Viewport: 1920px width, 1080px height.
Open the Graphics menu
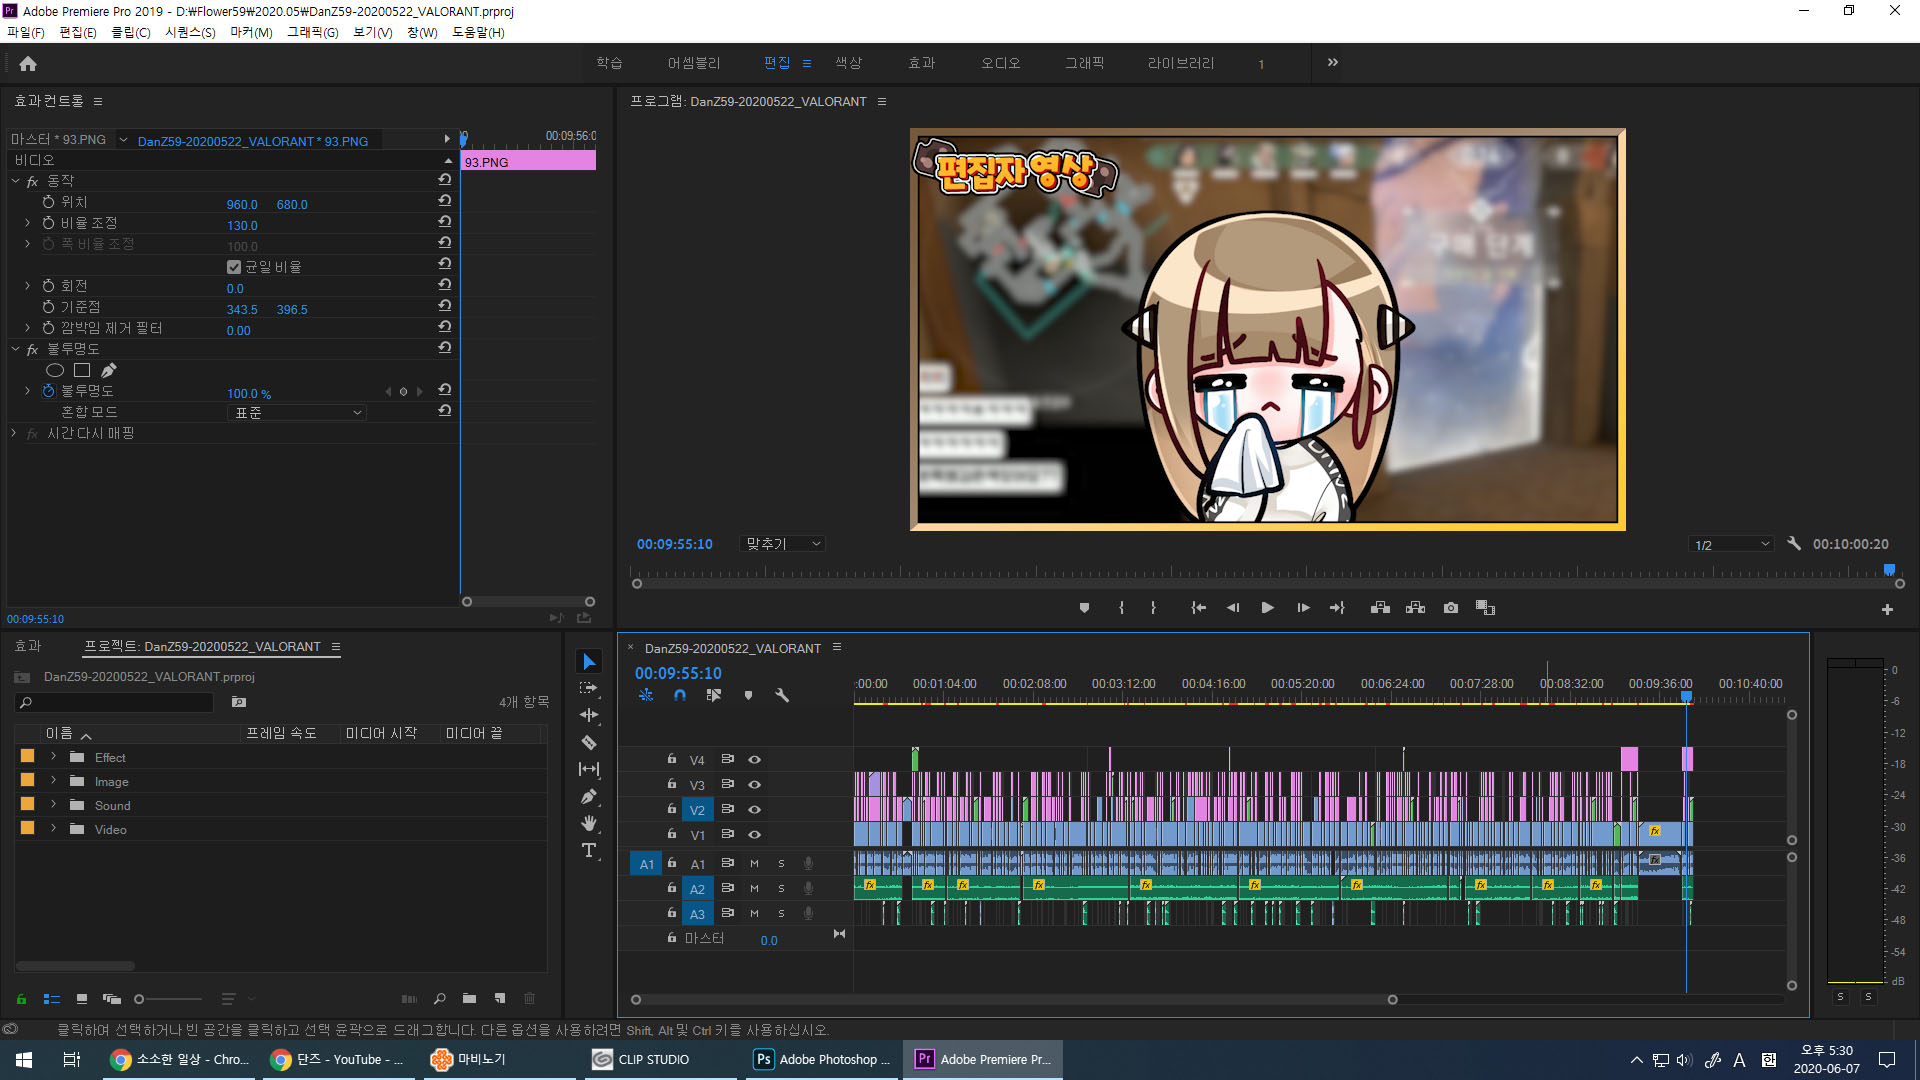(313, 32)
